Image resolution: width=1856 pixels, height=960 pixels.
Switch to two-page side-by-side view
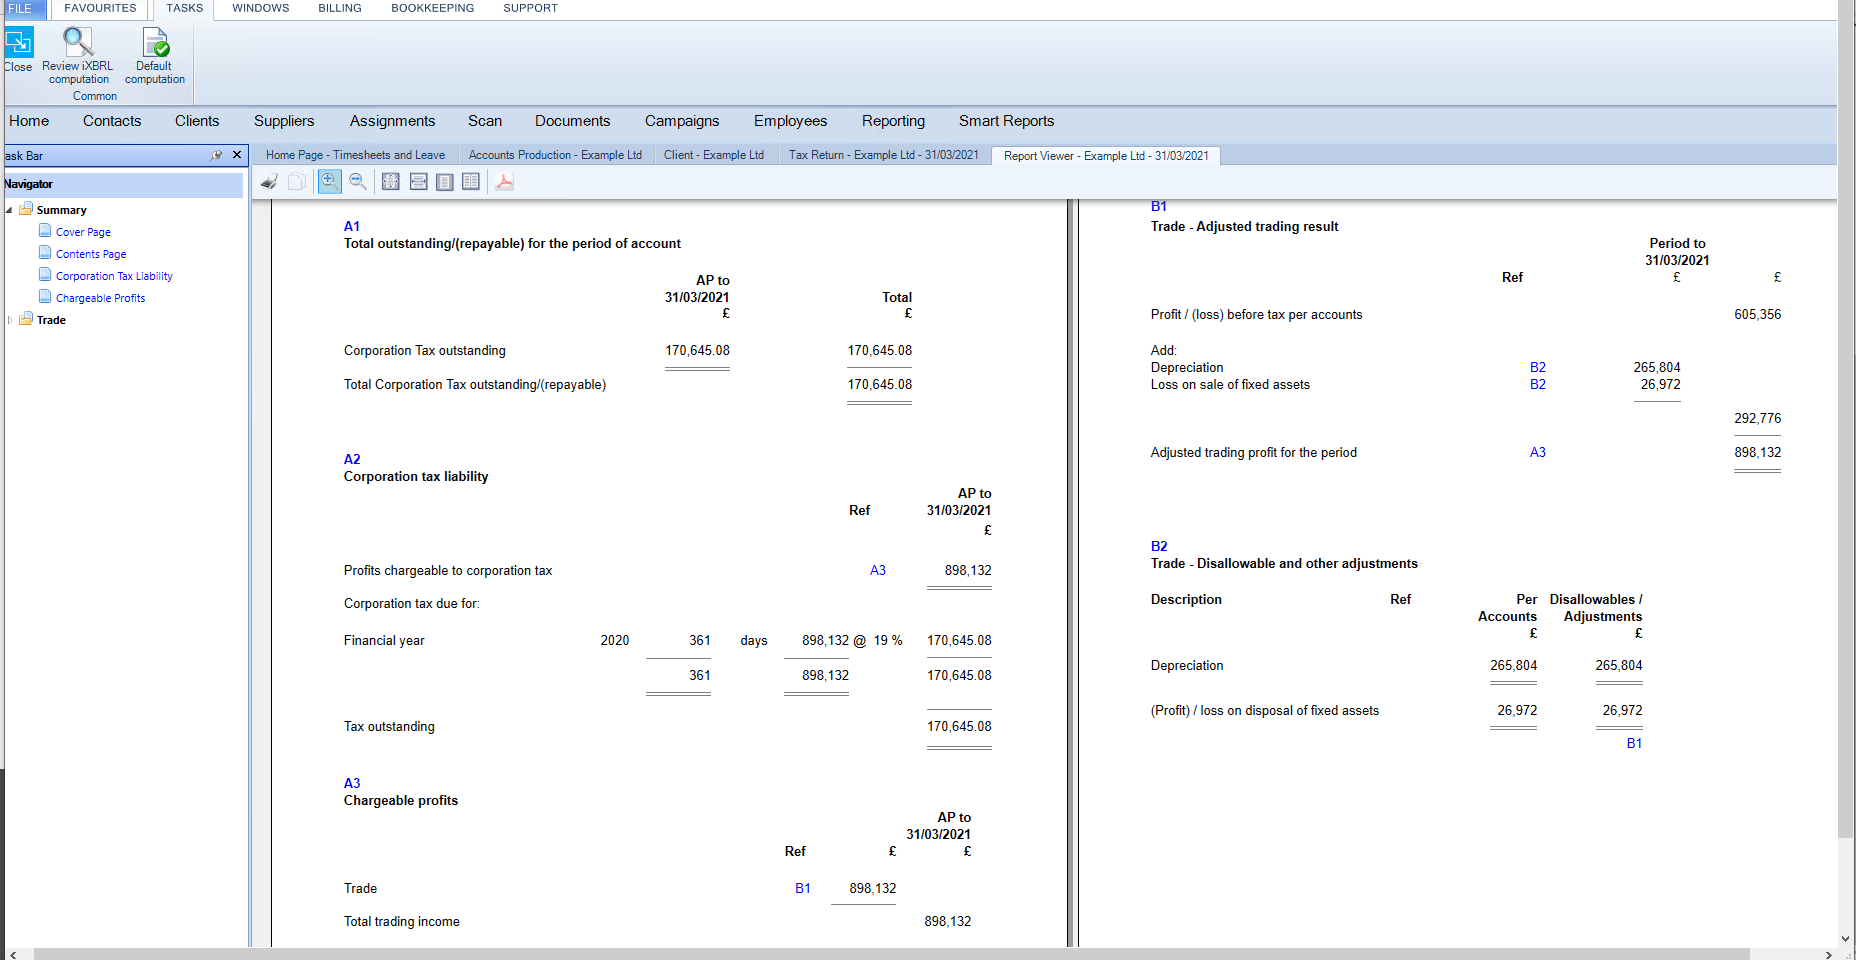[471, 182]
